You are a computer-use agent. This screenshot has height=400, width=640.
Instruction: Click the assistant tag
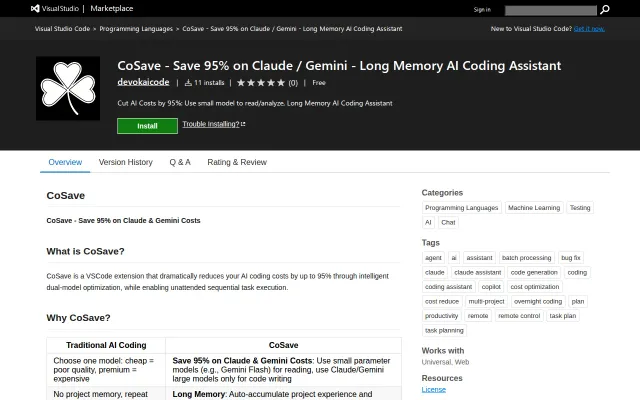[479, 258]
